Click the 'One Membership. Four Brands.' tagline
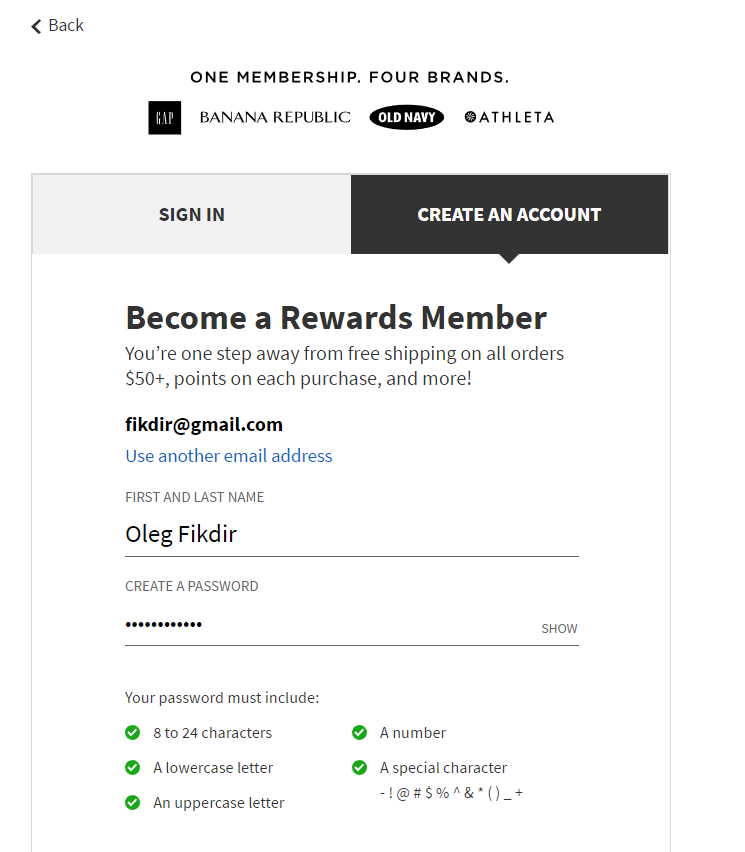The height and width of the screenshot is (852, 745). pos(350,77)
